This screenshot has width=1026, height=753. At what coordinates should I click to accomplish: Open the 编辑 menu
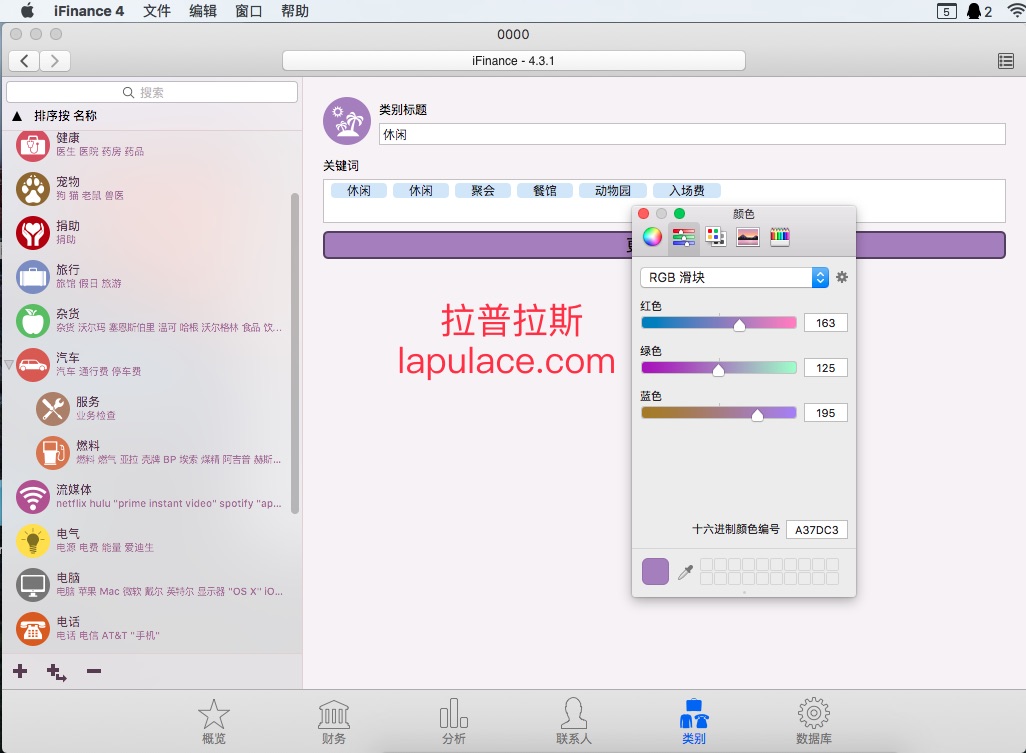(203, 11)
